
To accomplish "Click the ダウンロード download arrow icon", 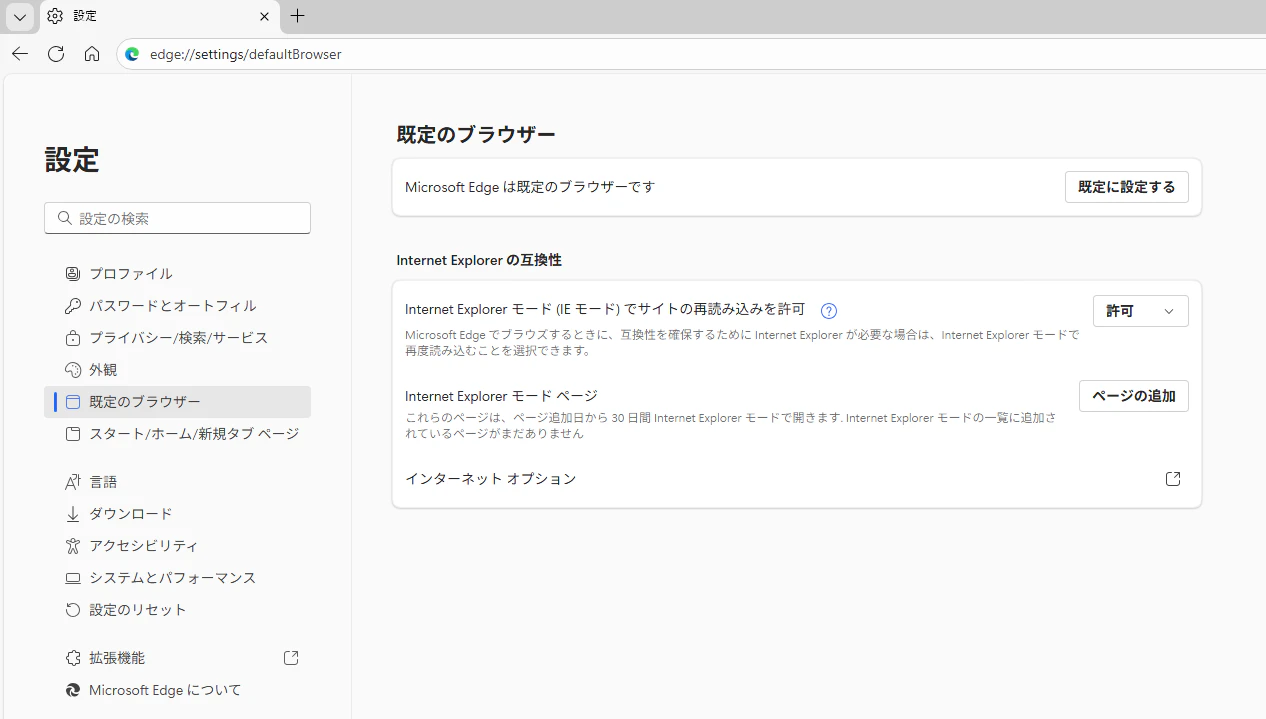I will click(72, 513).
